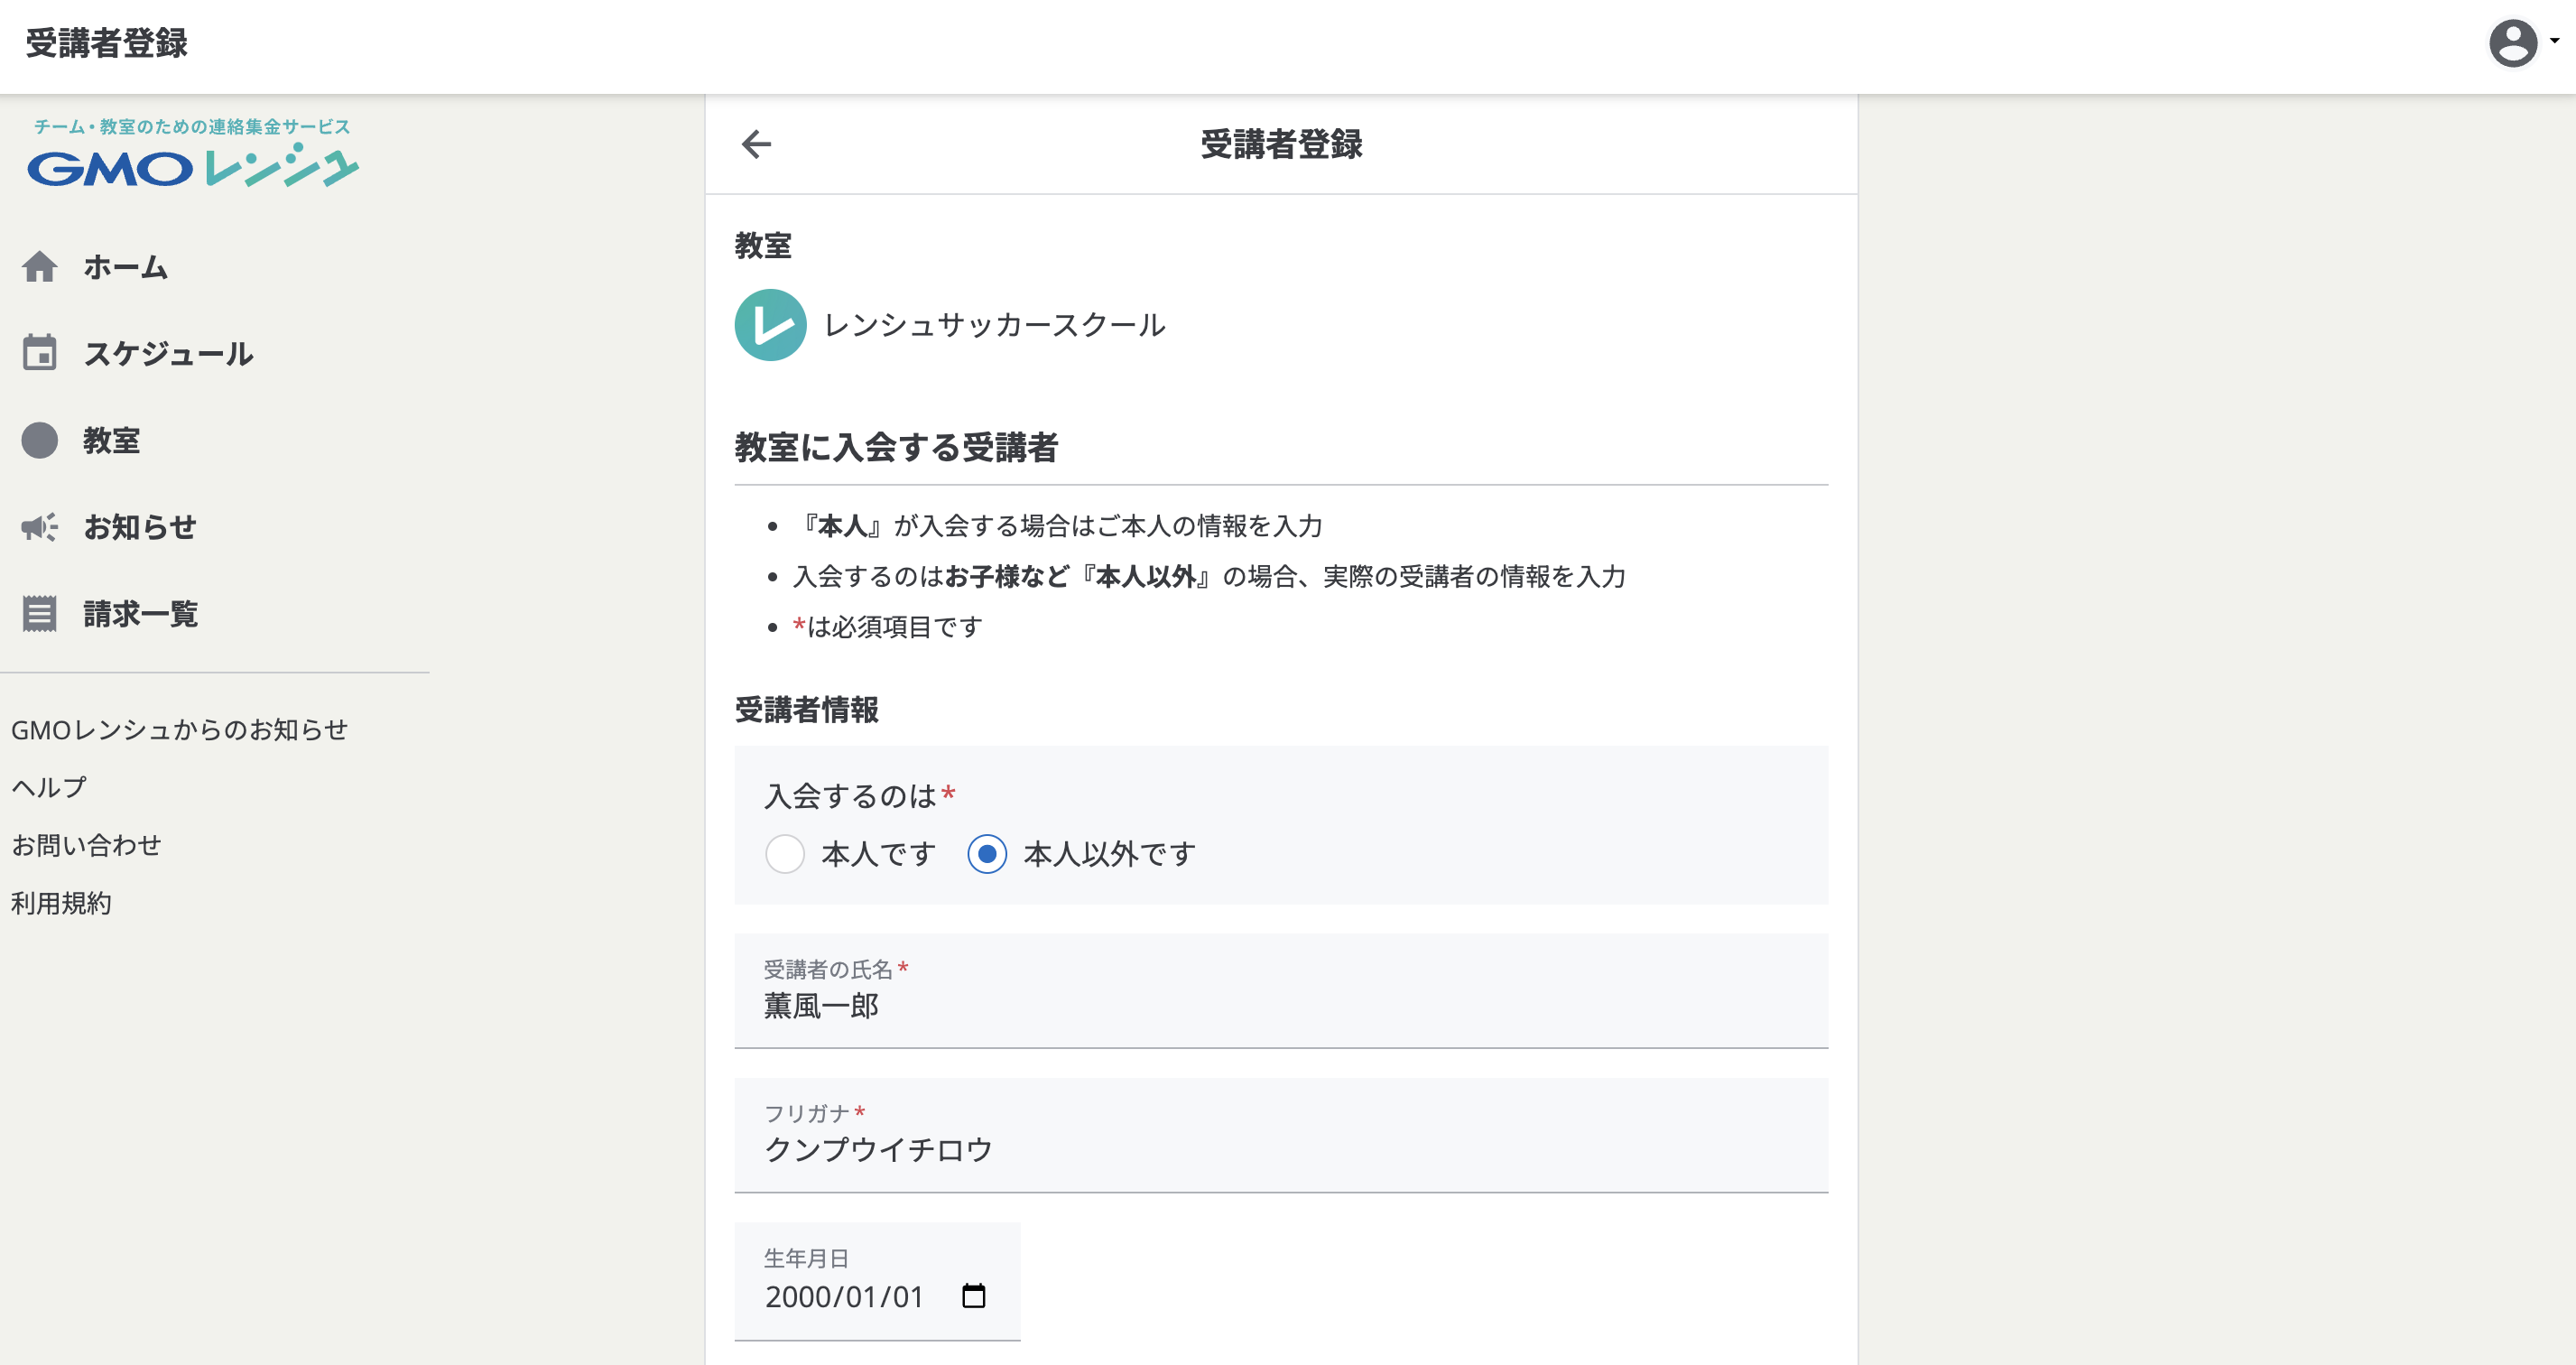Screen dimensions: 2576x1365
Task: Click the 入会するのは label
Action: (x=850, y=796)
